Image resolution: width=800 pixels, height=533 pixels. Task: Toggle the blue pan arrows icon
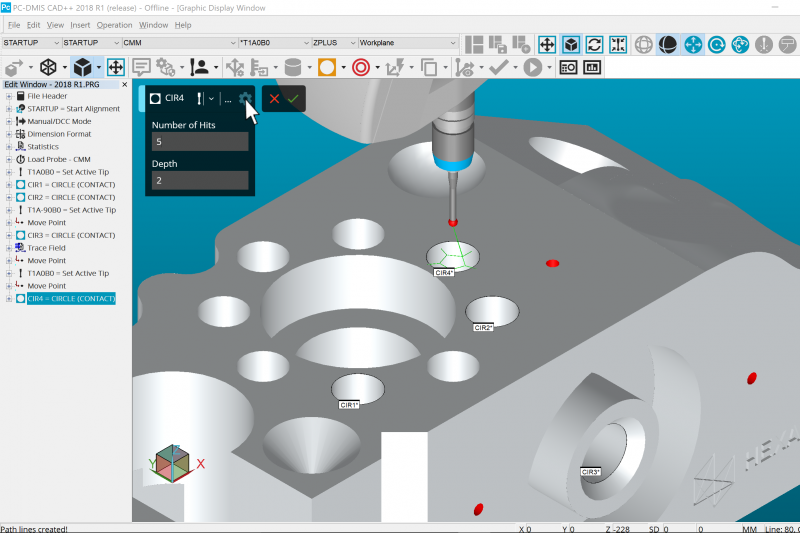click(x=693, y=45)
